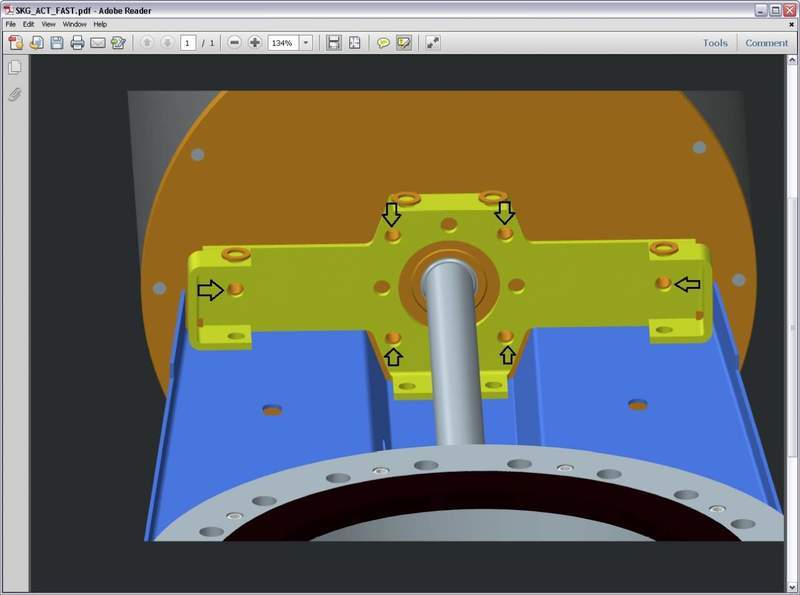Click the email envelope icon
This screenshot has width=800, height=595.
click(x=98, y=43)
